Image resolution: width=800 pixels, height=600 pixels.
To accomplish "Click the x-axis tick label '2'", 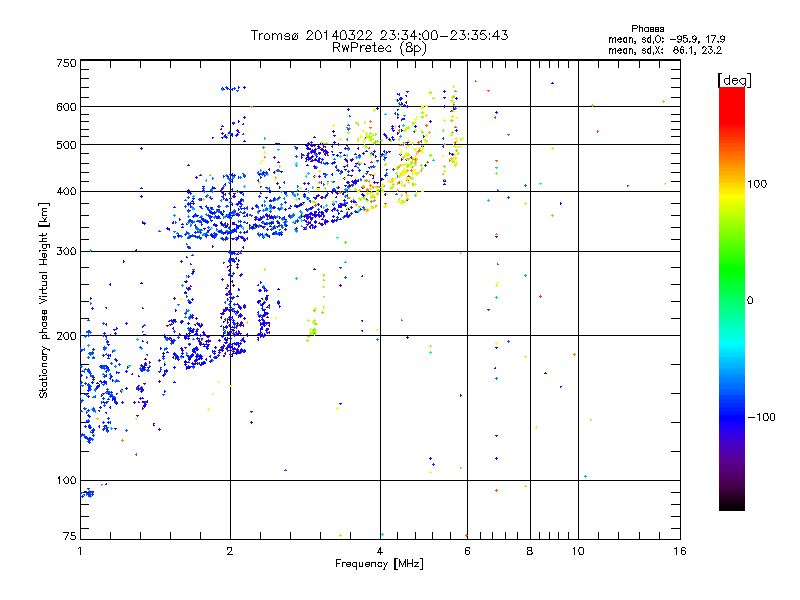I will (230, 551).
